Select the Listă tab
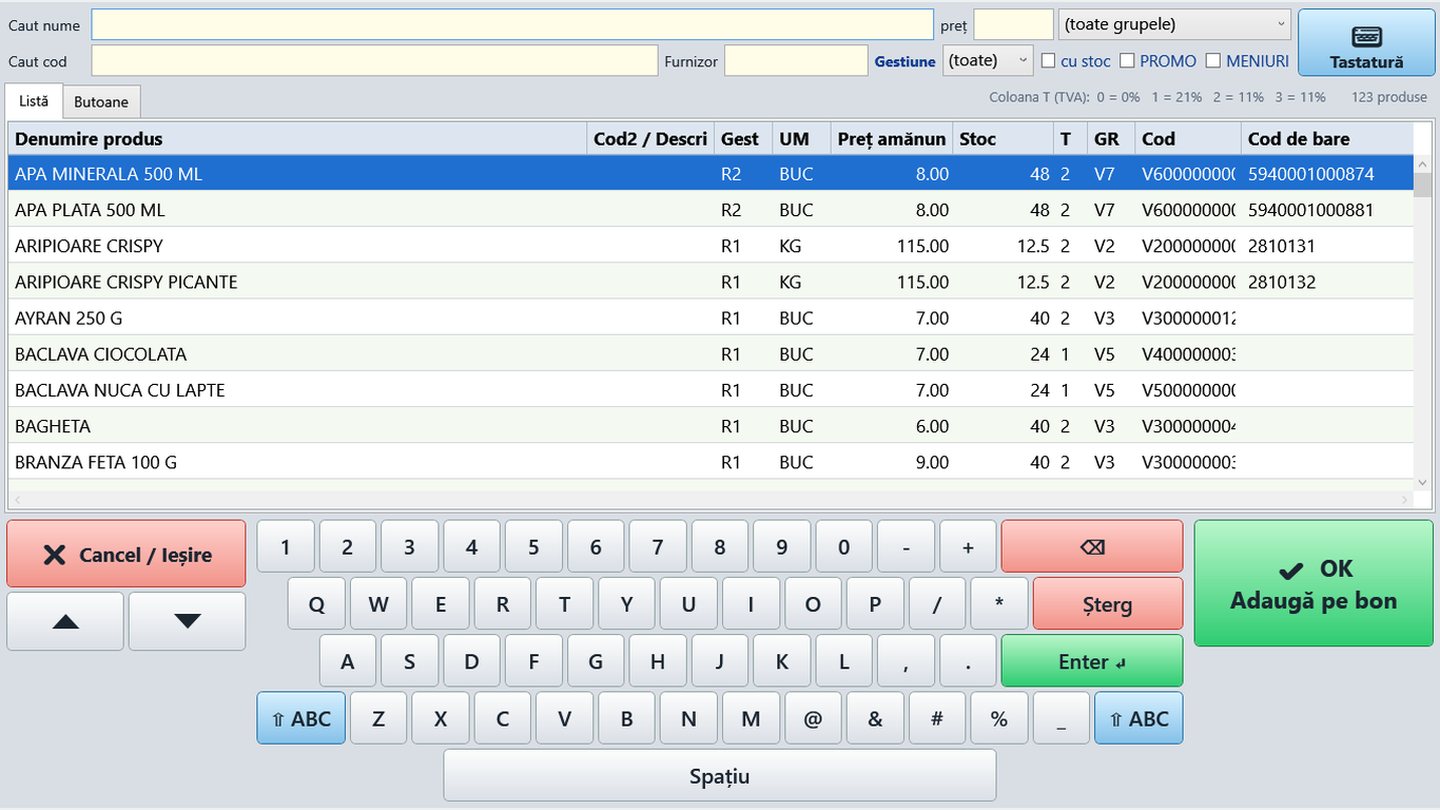Viewport: 1440px width, 810px height. [x=34, y=101]
